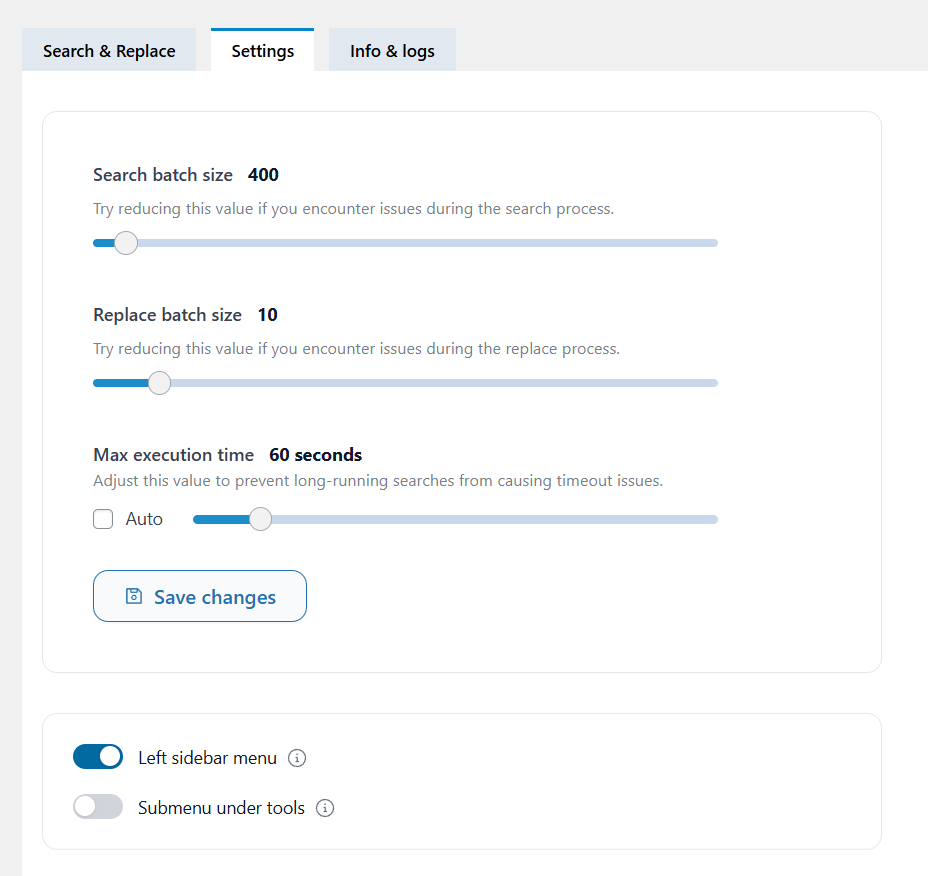The image size is (928, 876).
Task: Open the Info & logs tab
Action: point(391,49)
